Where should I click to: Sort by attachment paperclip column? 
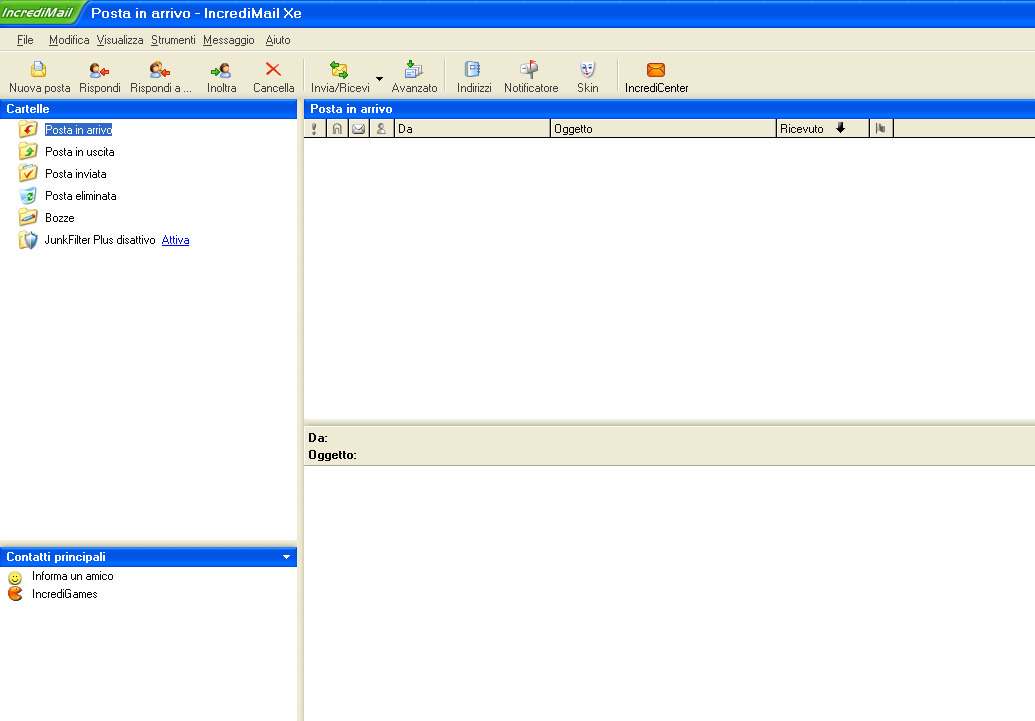337,129
